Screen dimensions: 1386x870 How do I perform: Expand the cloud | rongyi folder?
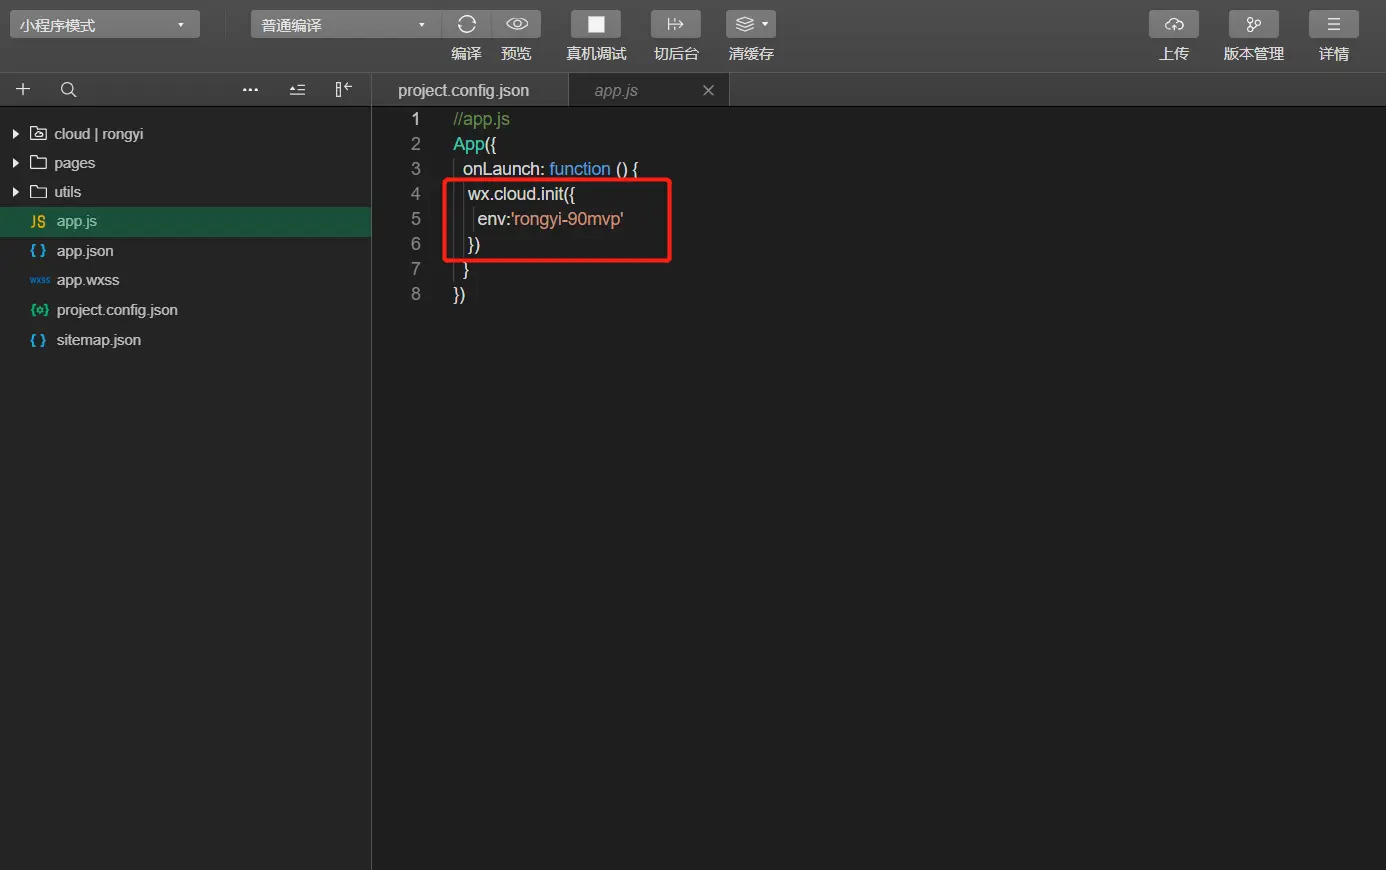(98, 133)
